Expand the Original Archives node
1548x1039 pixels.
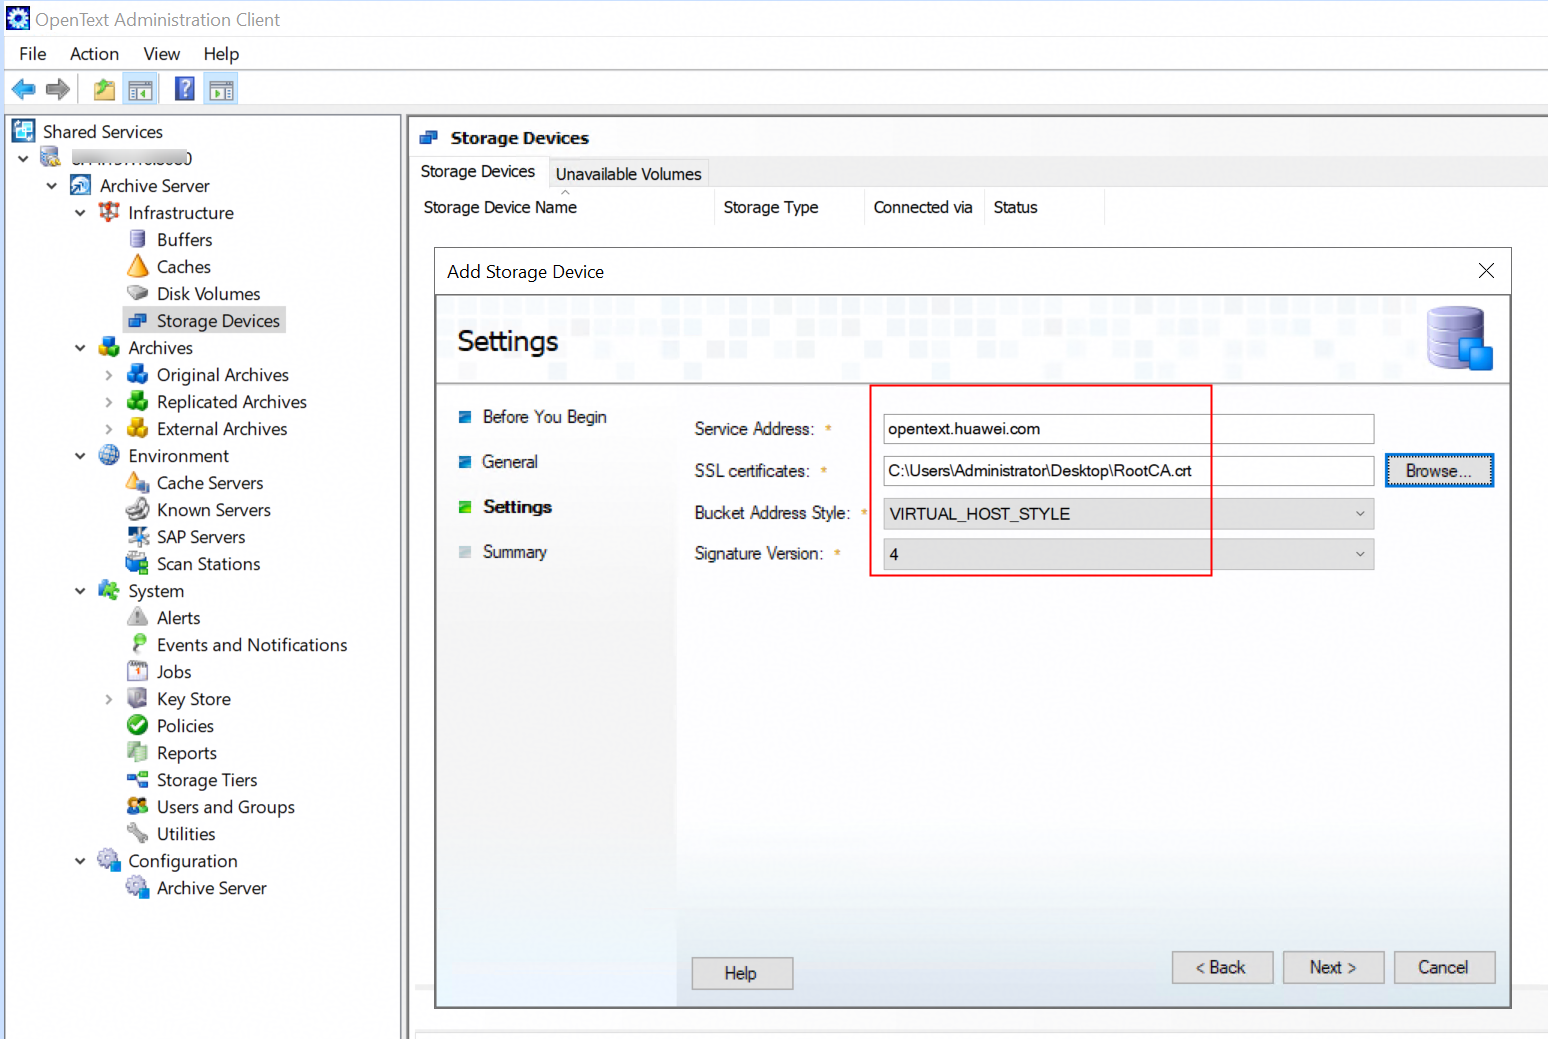(109, 375)
